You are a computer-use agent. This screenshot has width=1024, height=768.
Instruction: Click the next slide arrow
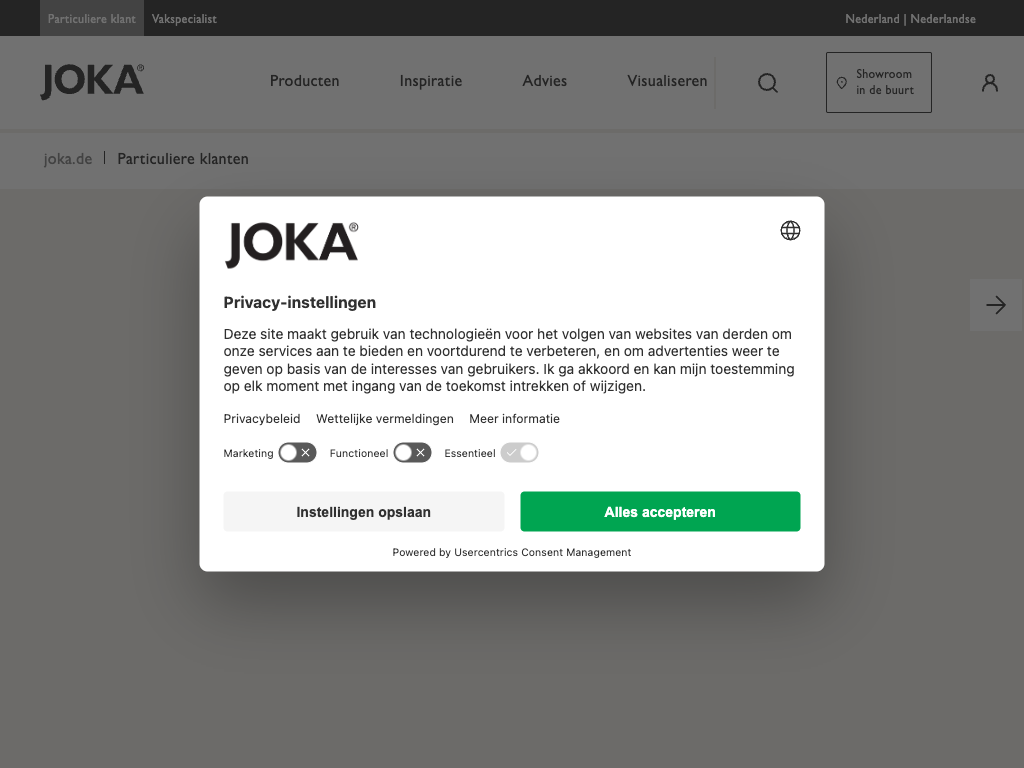pyautogui.click(x=995, y=305)
